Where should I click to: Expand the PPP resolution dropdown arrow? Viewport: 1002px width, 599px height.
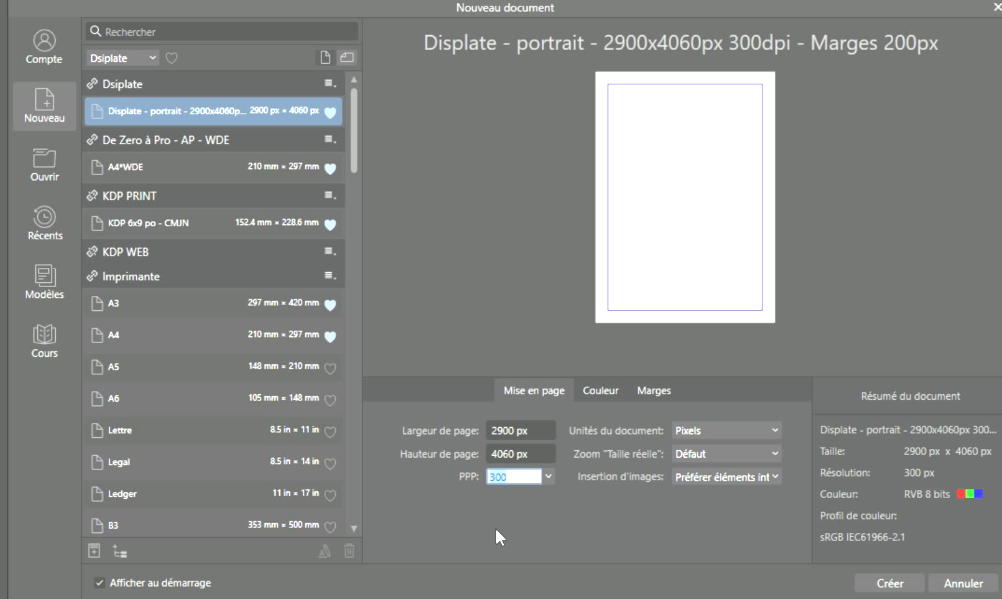(548, 477)
